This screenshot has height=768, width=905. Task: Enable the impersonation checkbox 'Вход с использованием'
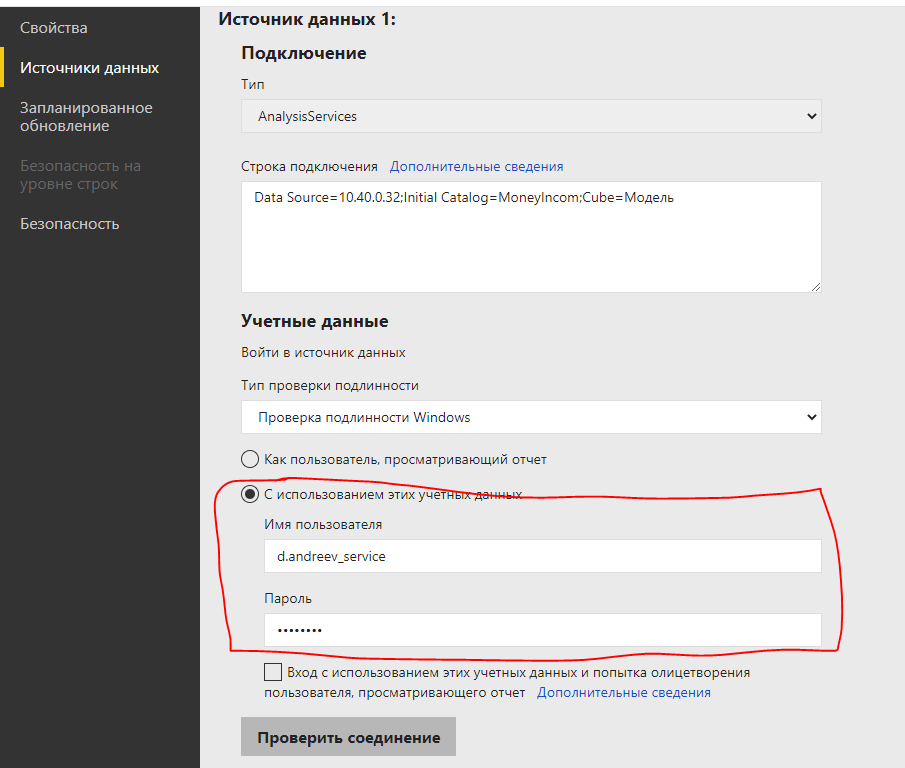pyautogui.click(x=273, y=672)
